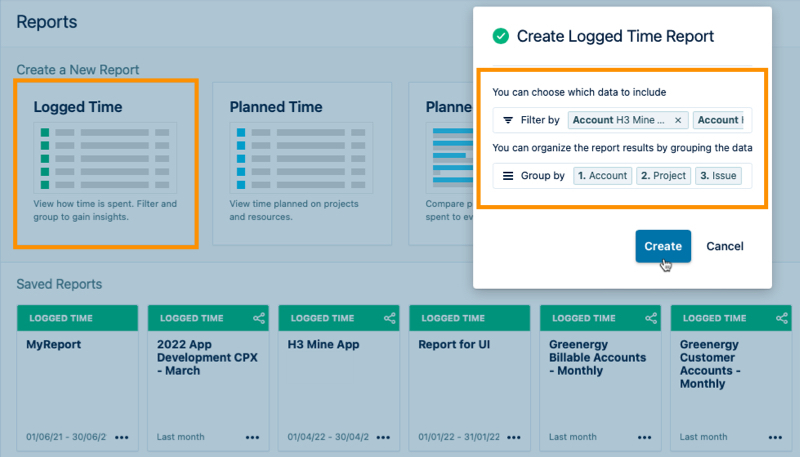Click the Create button
This screenshot has height=457, width=800.
point(663,246)
